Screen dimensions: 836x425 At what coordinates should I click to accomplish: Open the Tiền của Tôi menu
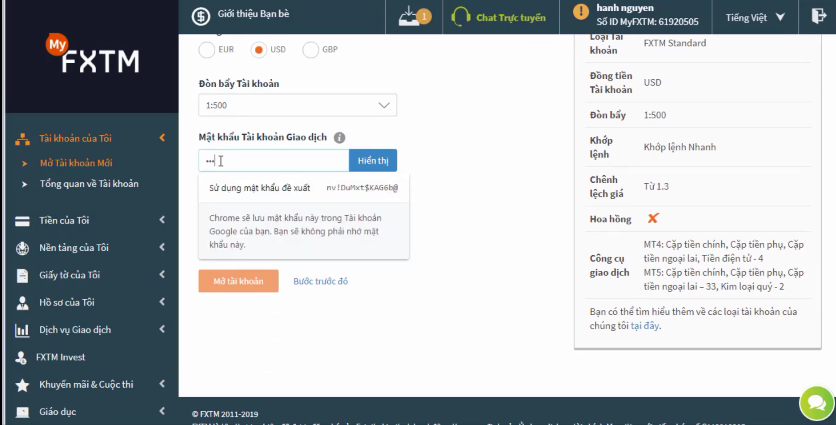click(x=64, y=221)
